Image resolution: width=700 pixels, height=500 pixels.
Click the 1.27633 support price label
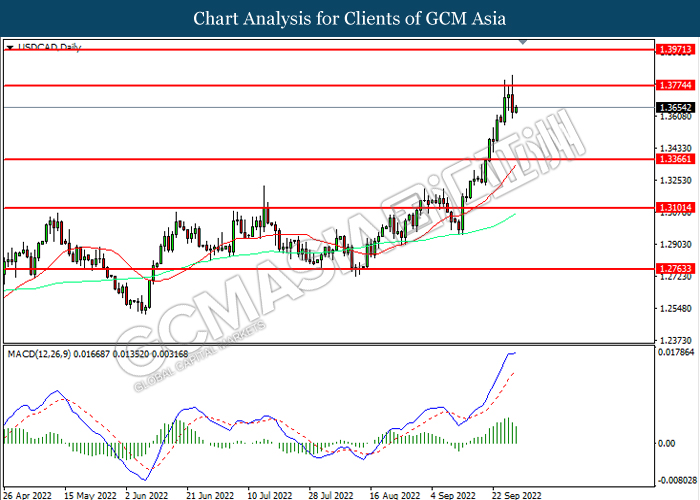tap(675, 269)
